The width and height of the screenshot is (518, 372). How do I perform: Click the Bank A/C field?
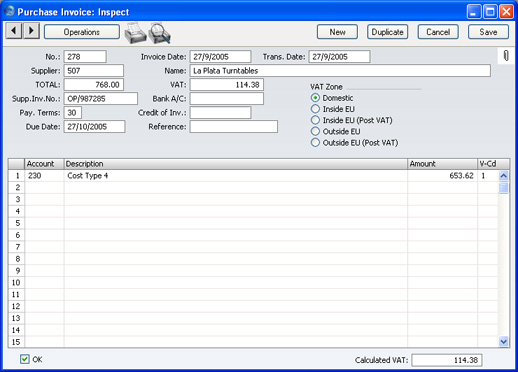[x=227, y=99]
